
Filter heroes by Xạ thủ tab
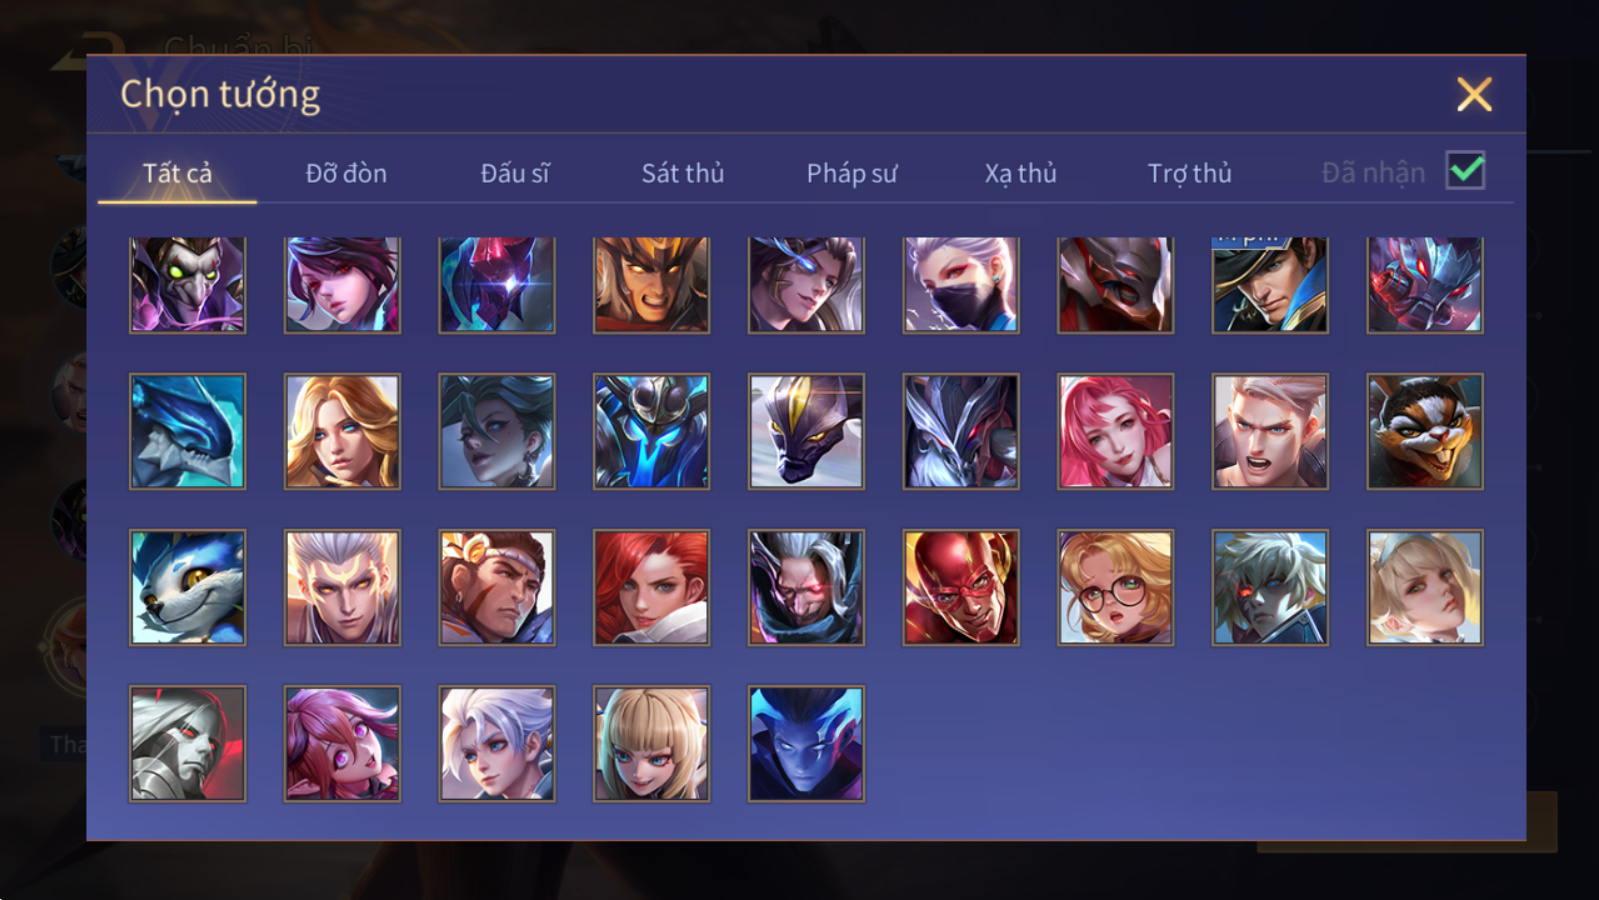tap(1020, 173)
